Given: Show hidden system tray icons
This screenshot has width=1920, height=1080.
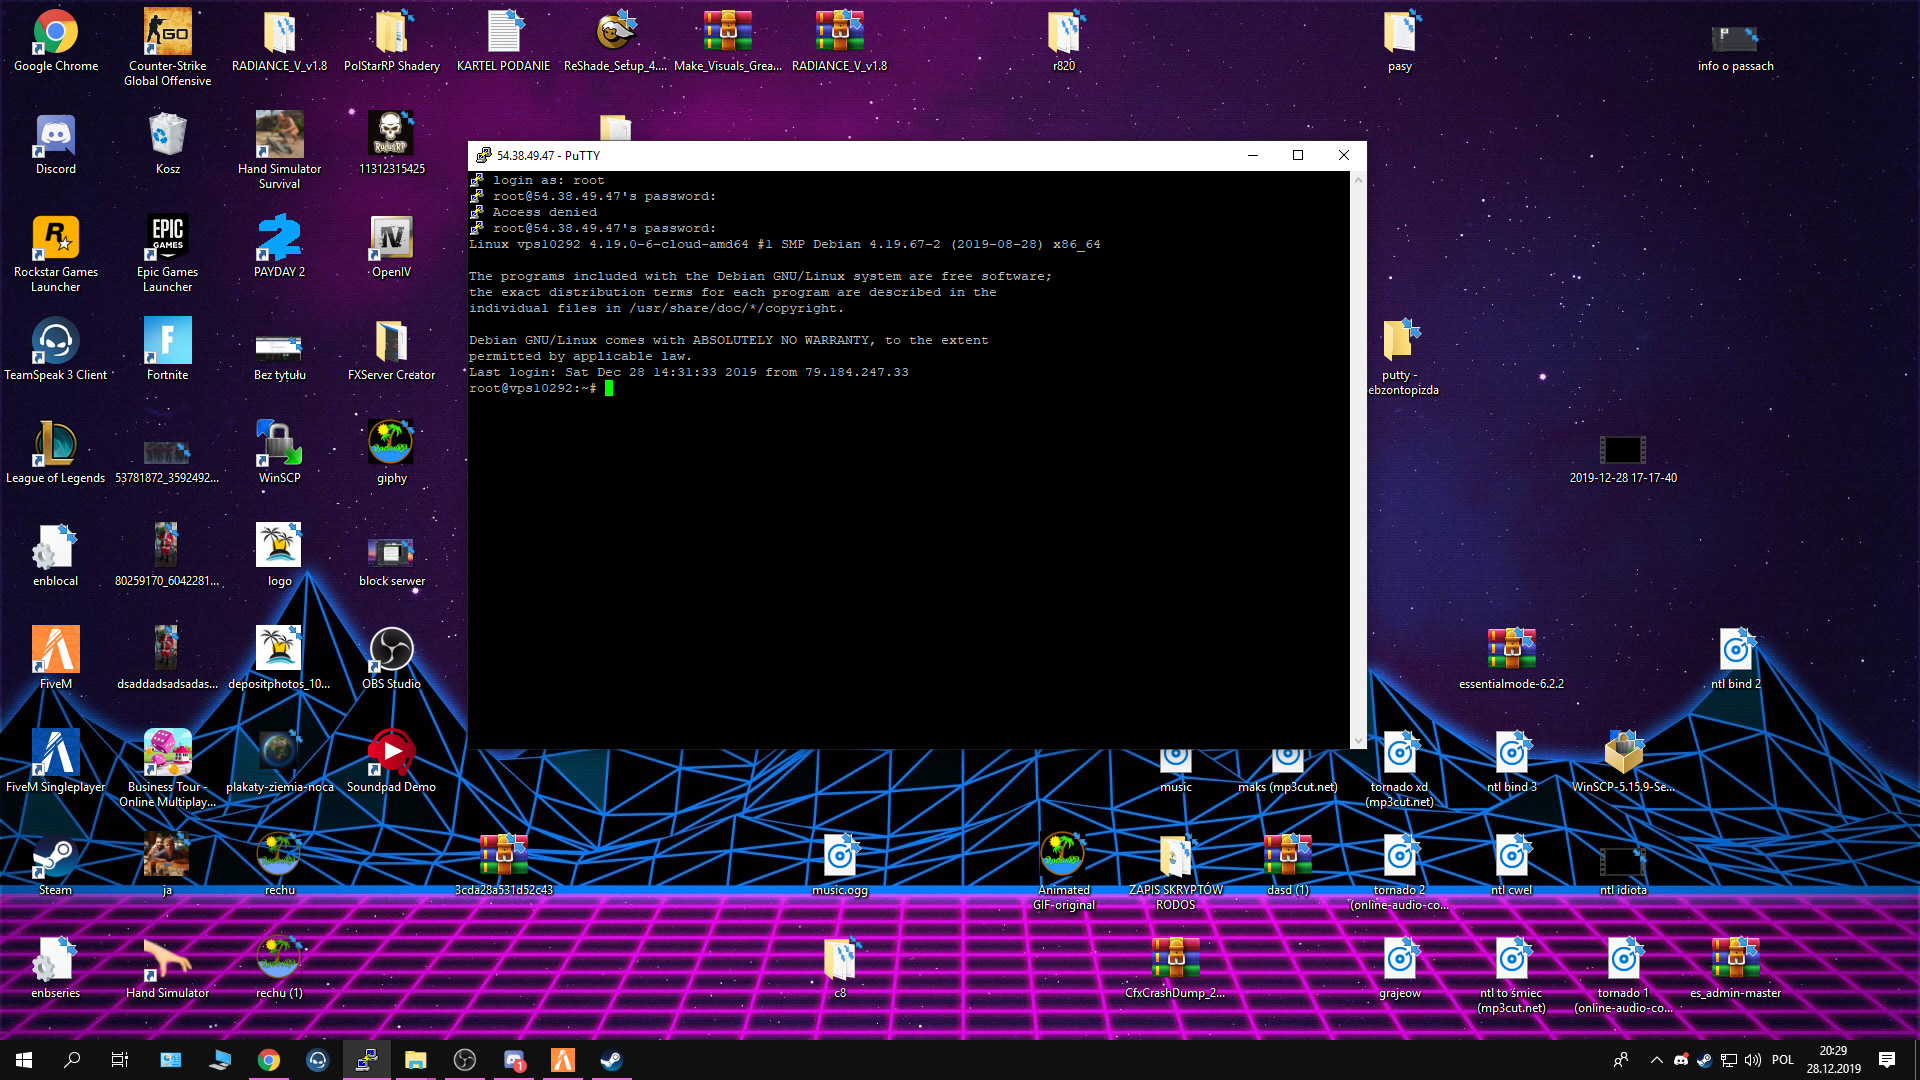Looking at the screenshot, I should [x=1657, y=1060].
